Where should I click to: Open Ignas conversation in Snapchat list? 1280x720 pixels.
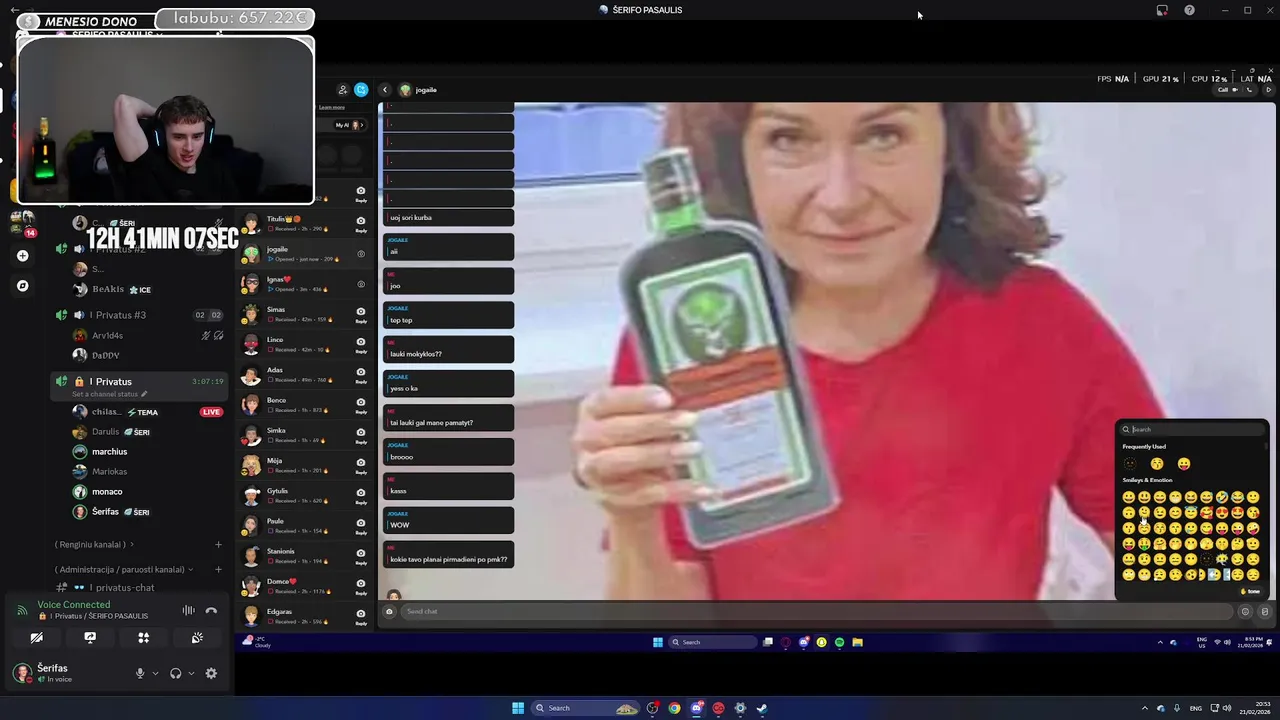305,284
